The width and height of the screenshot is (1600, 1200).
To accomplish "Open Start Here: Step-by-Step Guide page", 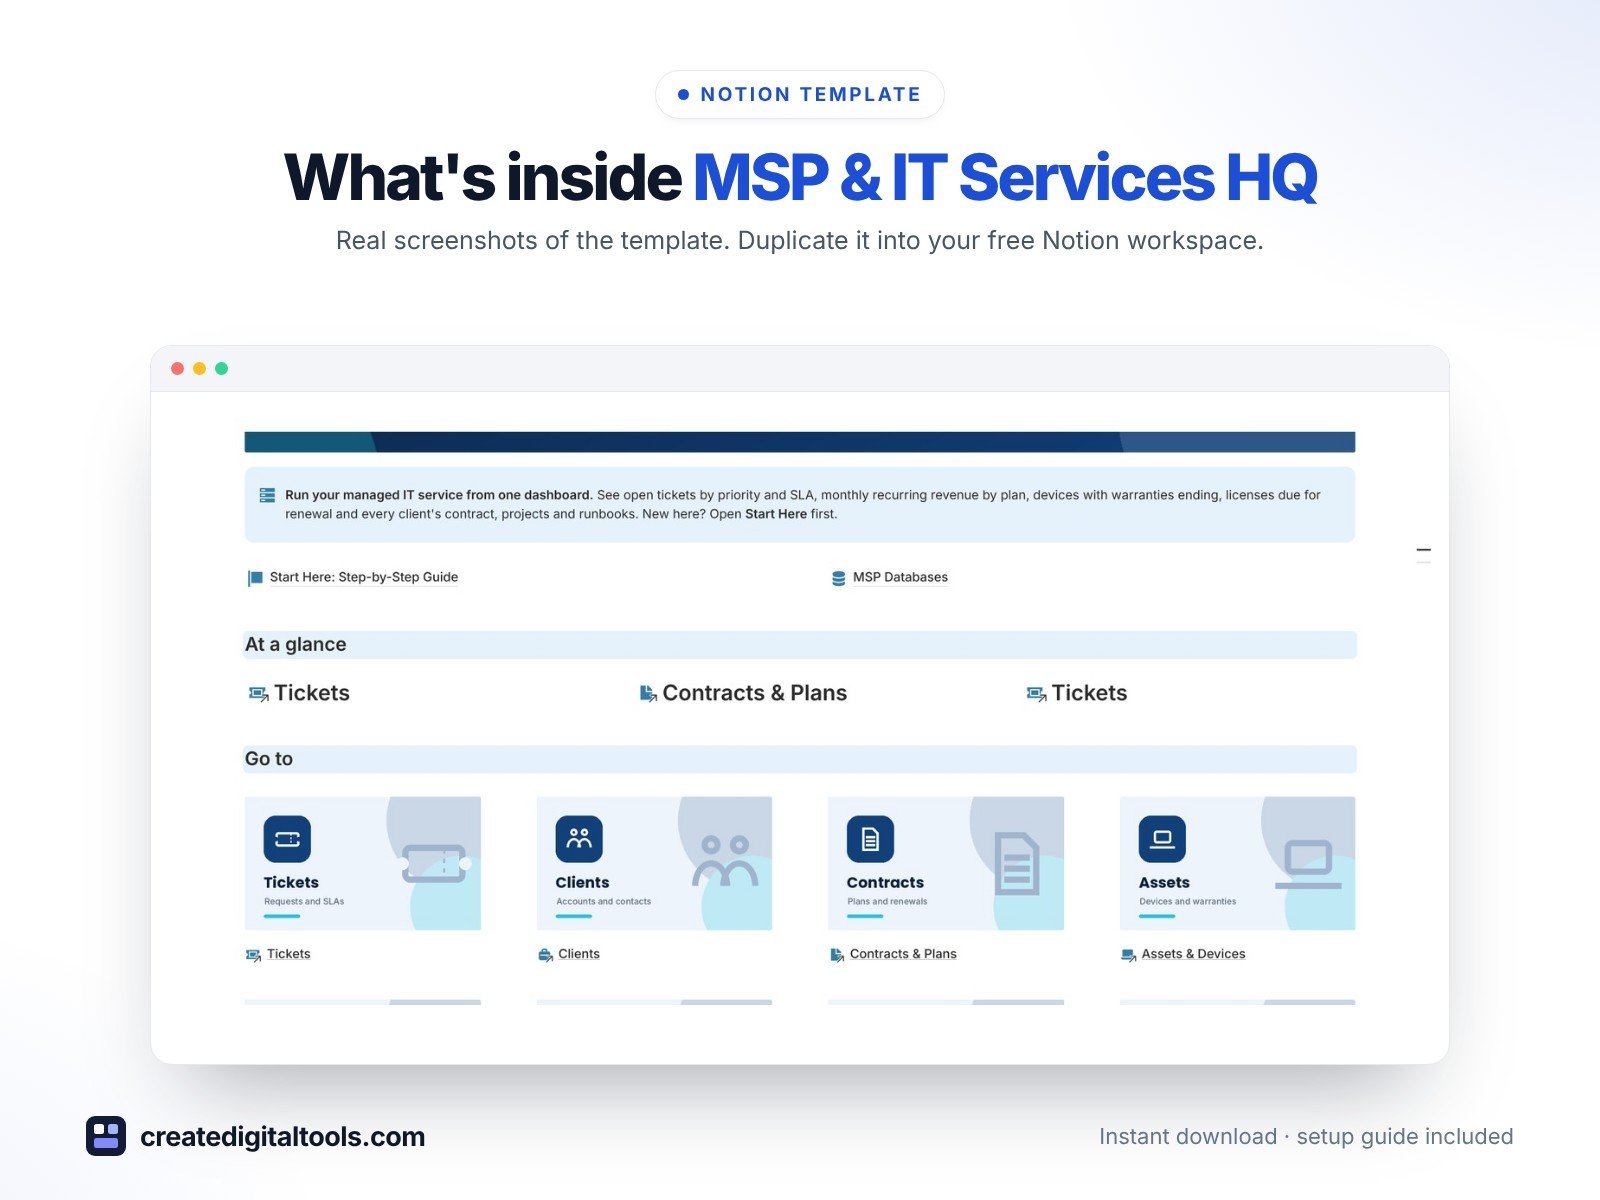I will point(364,577).
